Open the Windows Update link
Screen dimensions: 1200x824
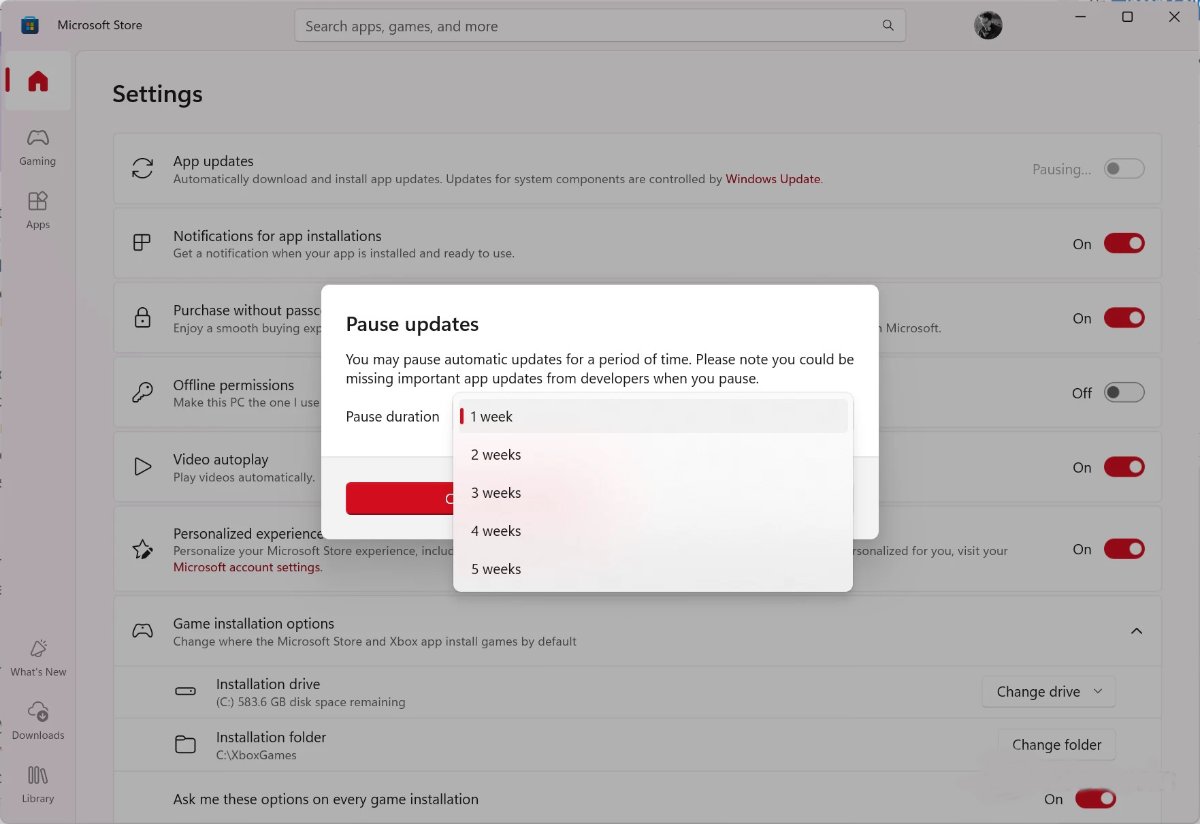773,179
